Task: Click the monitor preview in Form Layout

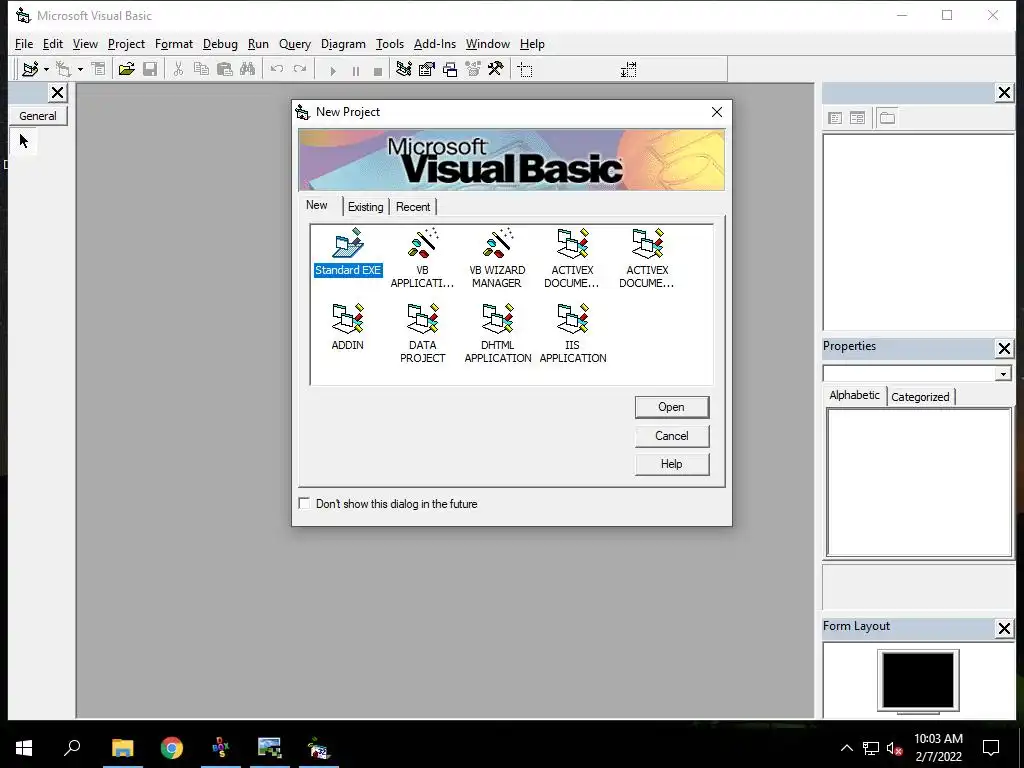Action: (x=918, y=680)
